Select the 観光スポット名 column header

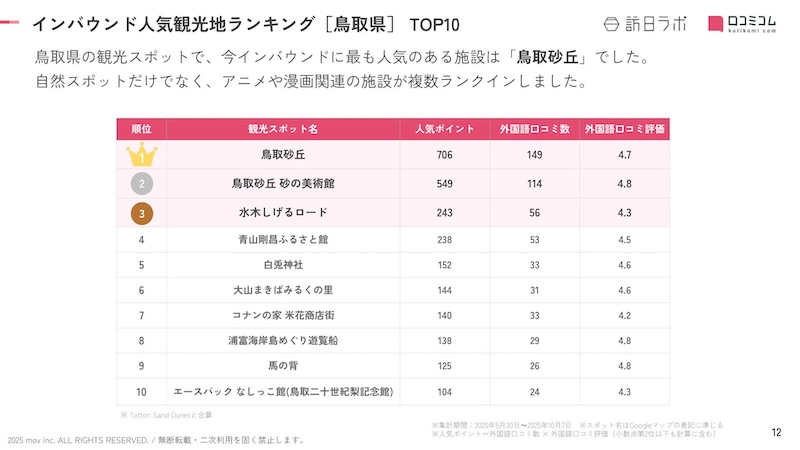(282, 129)
